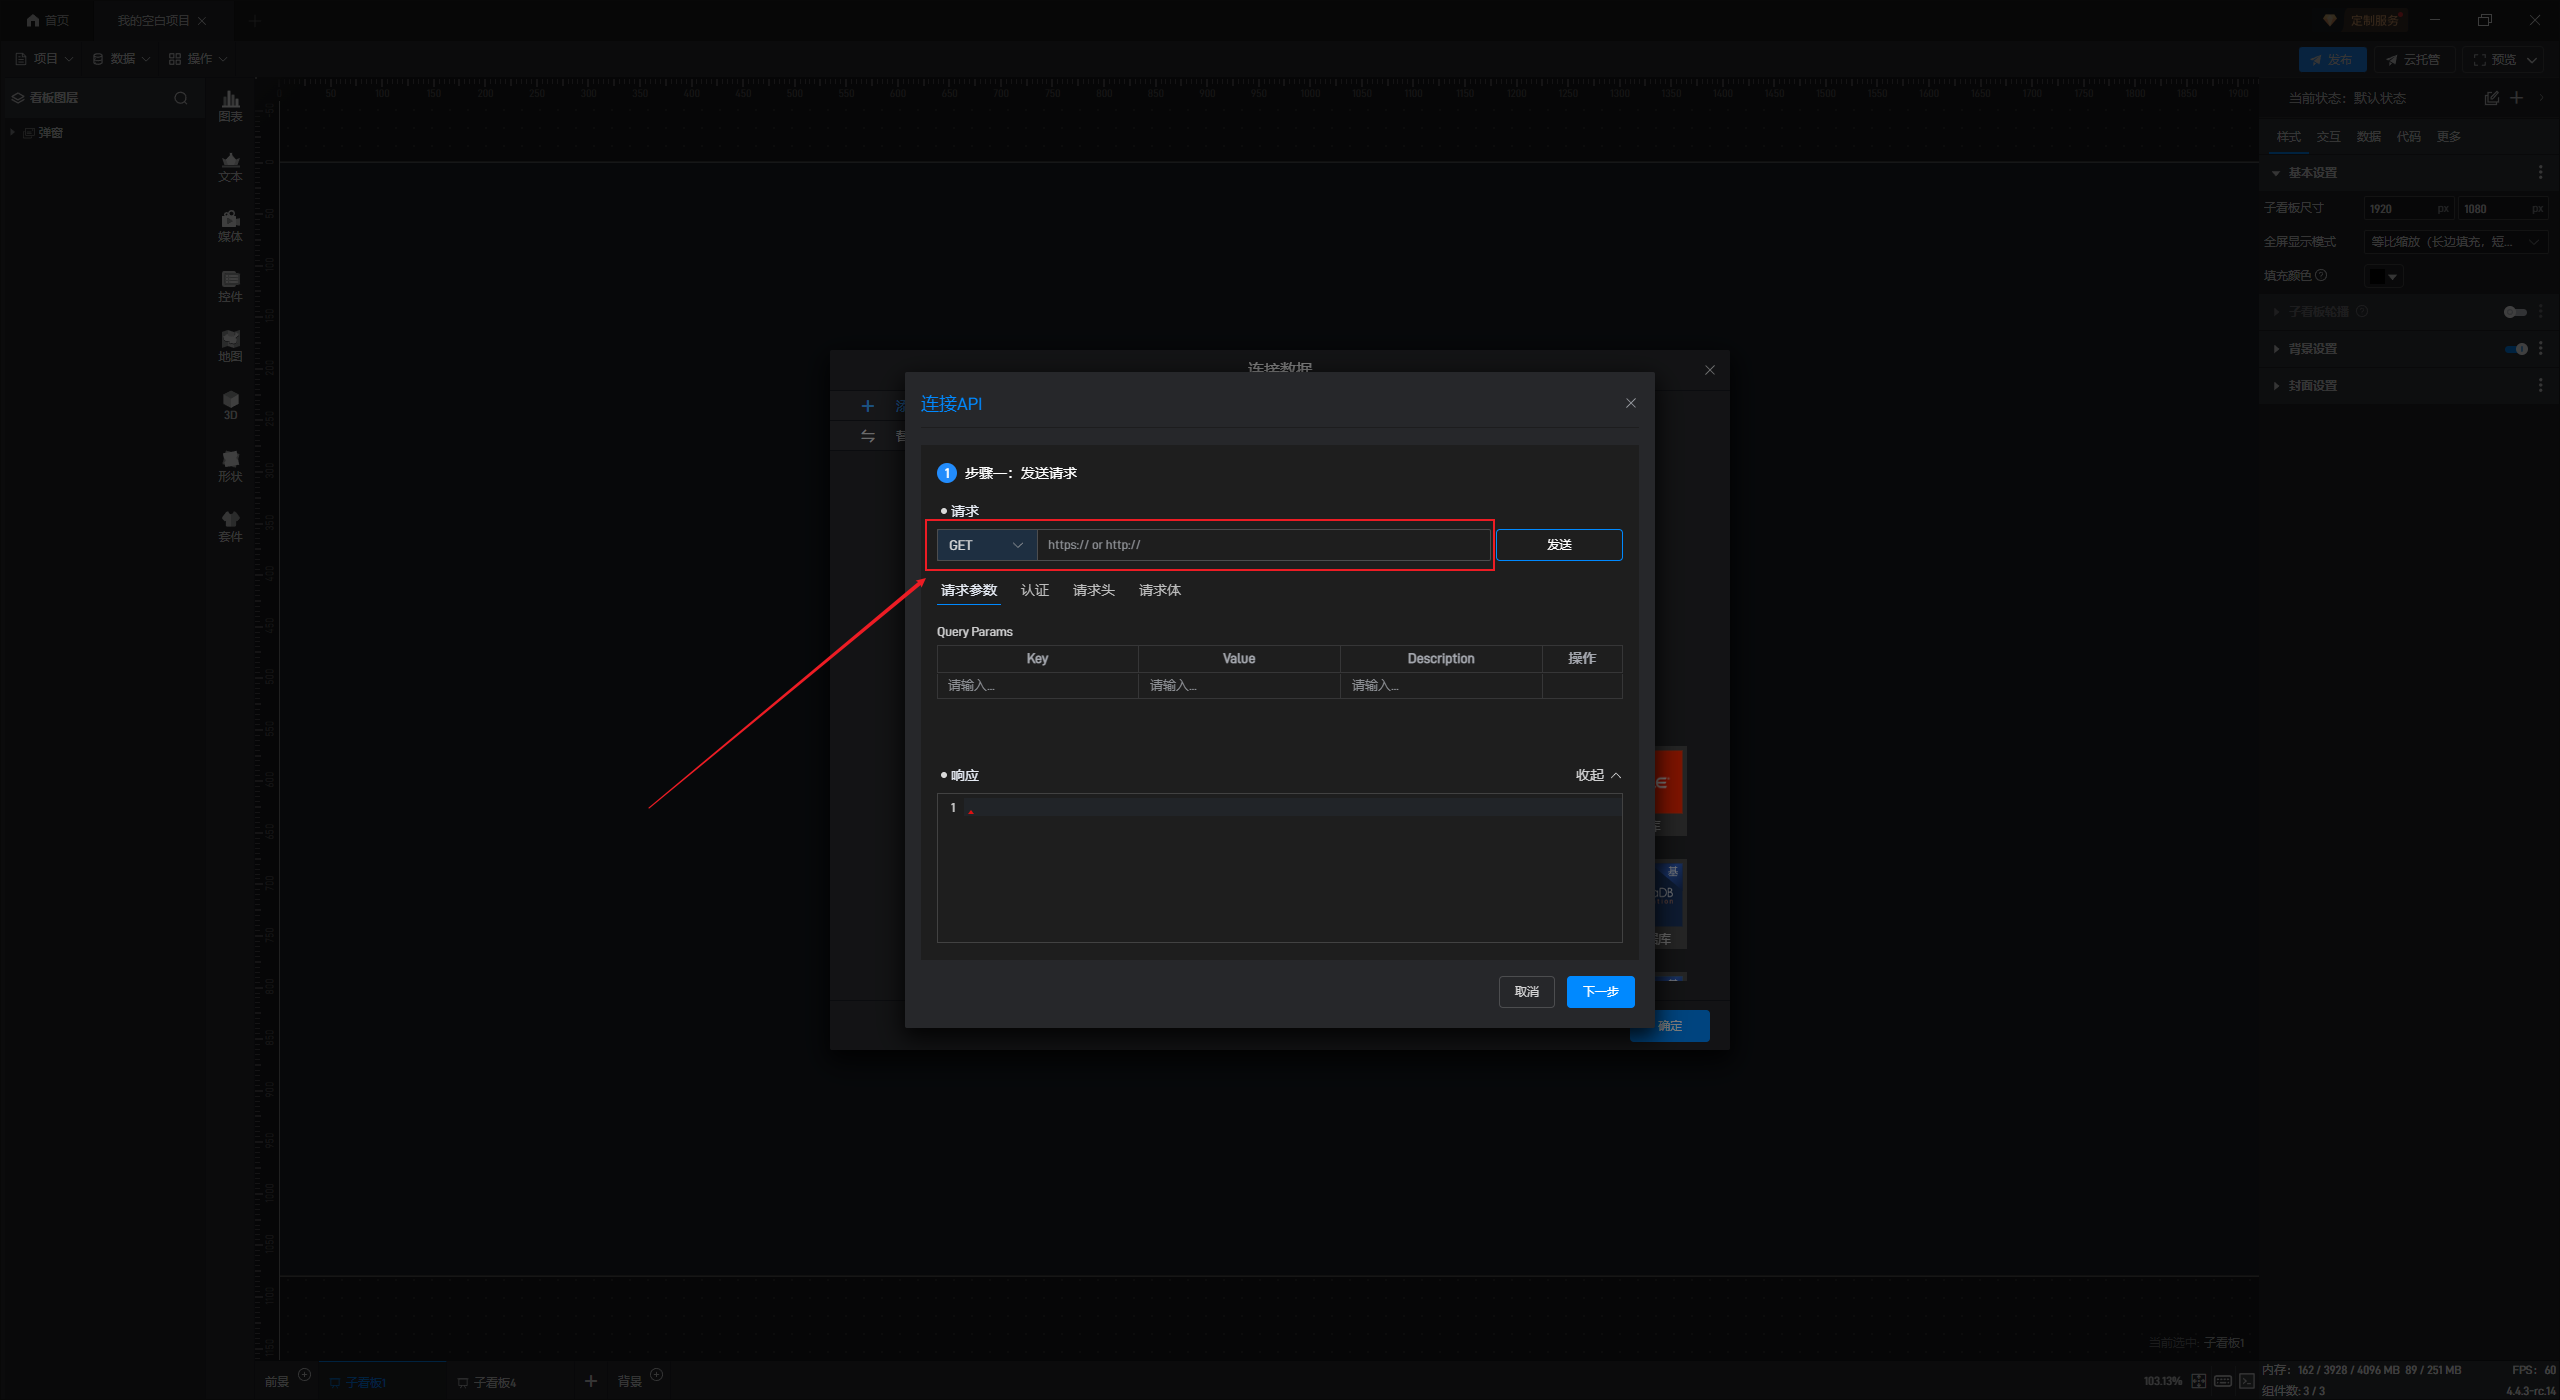Image resolution: width=2560 pixels, height=1400 pixels.
Task: Open the GET request method dropdown
Action: 985,545
